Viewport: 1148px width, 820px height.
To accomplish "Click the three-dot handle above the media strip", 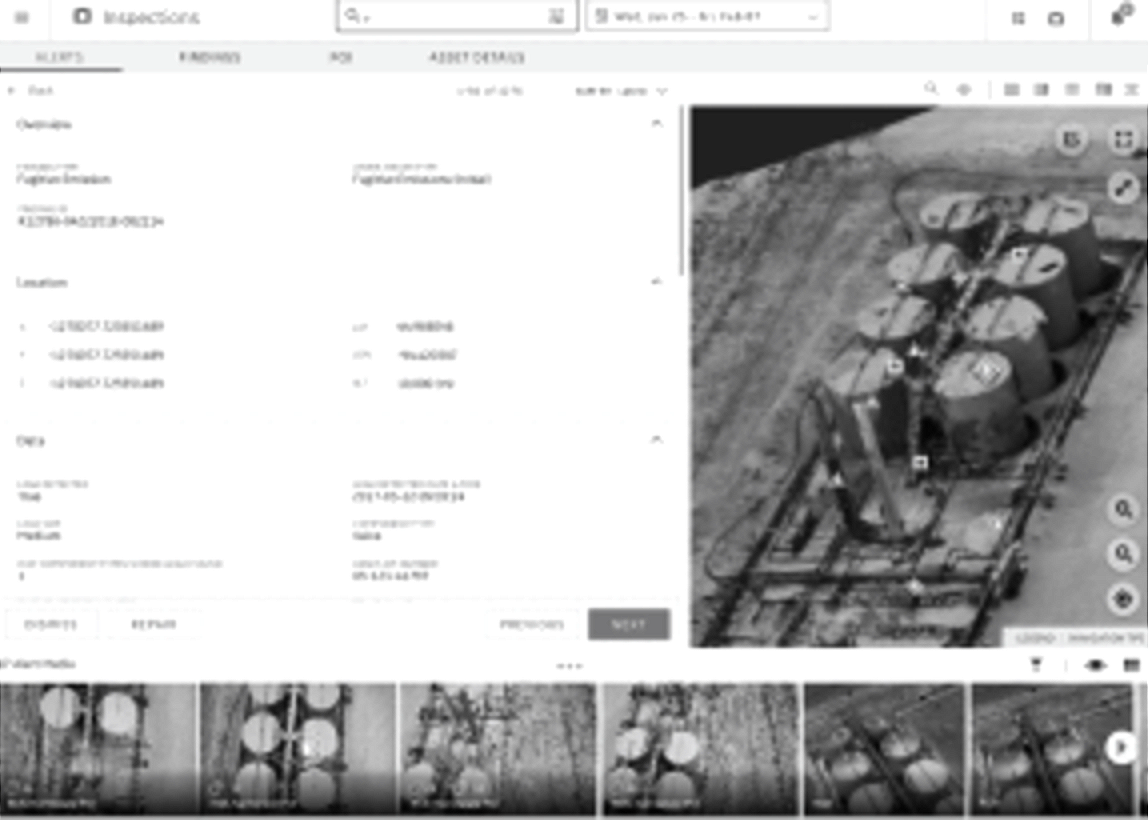I will pyautogui.click(x=569, y=666).
